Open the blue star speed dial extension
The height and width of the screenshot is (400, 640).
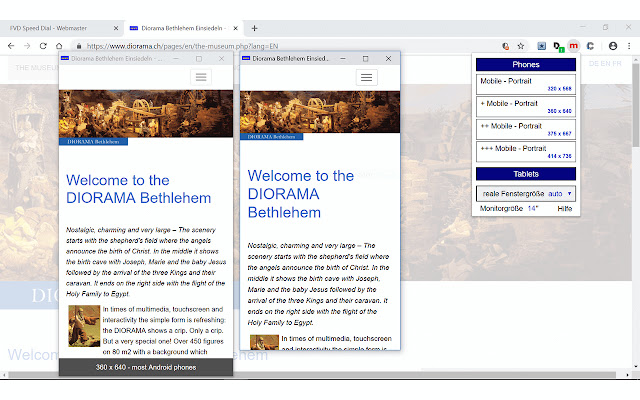point(542,46)
